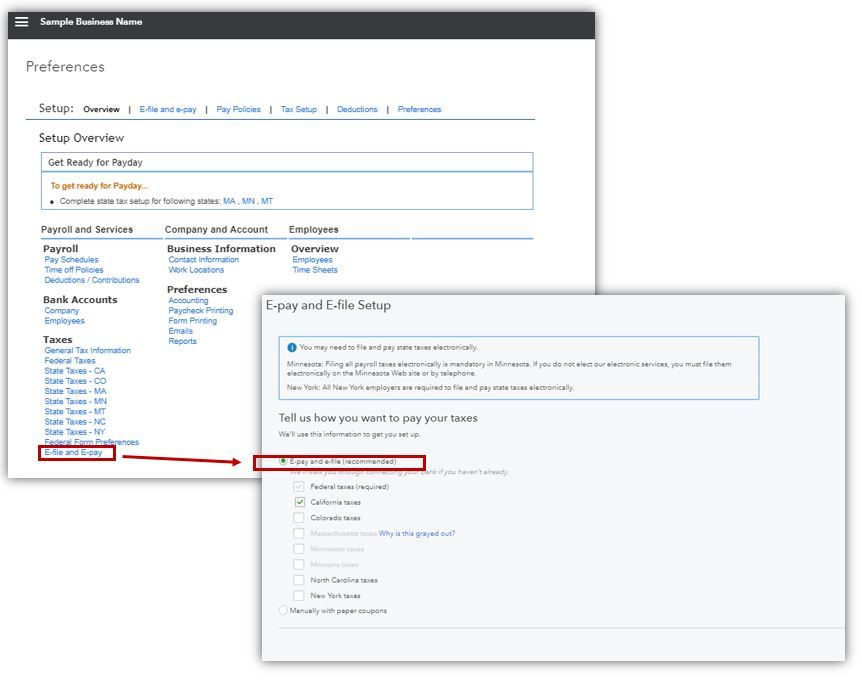Click the MN state link in Payday notice

(248, 201)
